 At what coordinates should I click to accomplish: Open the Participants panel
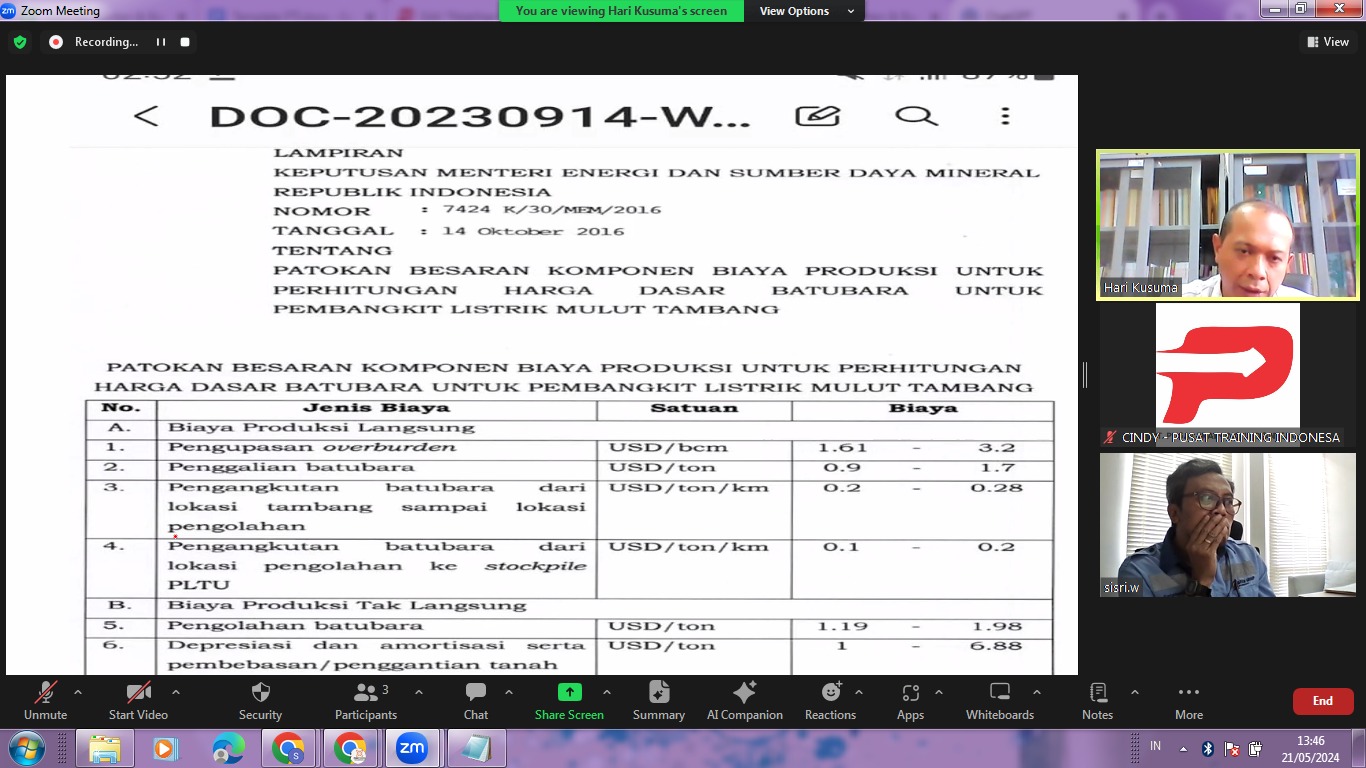click(x=366, y=701)
